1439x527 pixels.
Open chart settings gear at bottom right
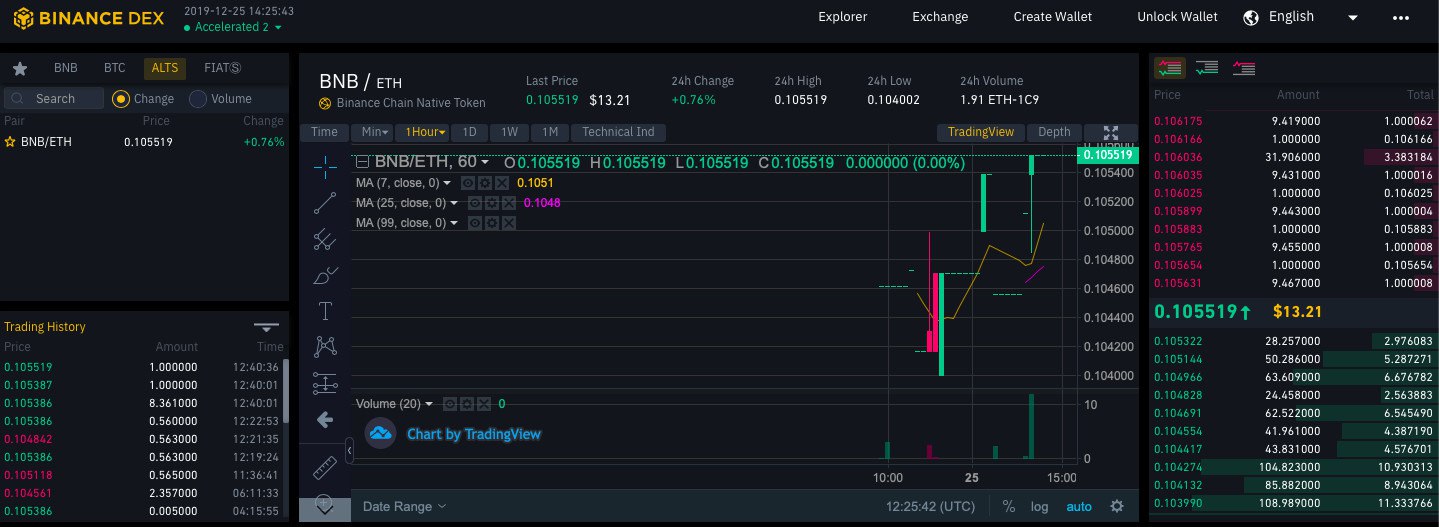[x=1117, y=506]
